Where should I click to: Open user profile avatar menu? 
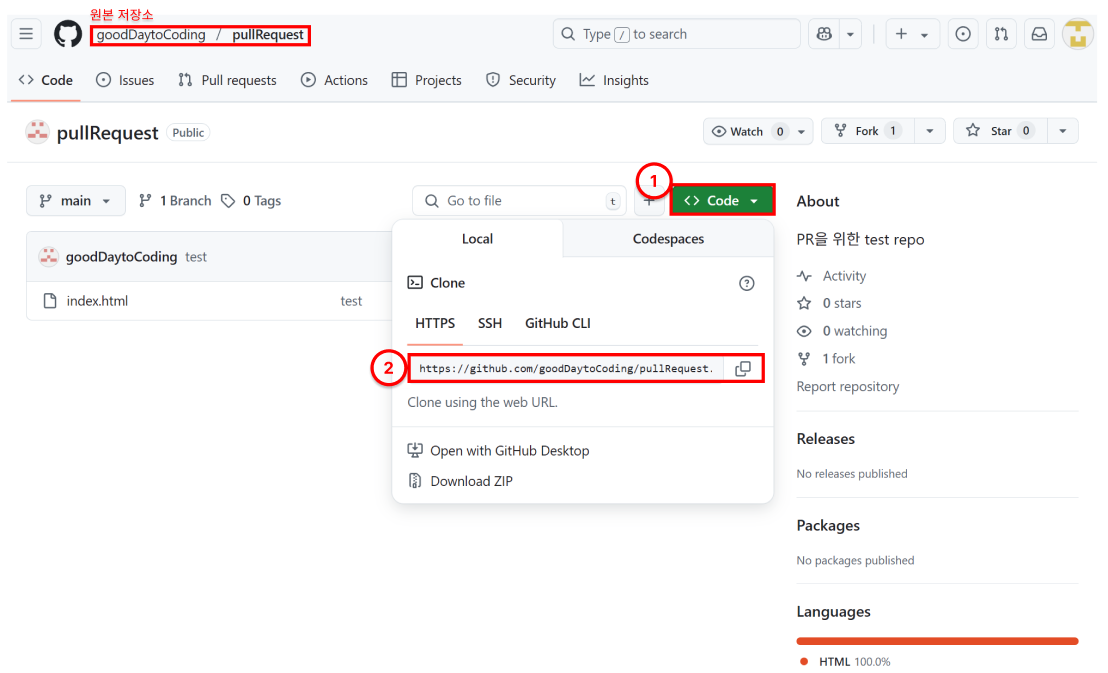1078,34
